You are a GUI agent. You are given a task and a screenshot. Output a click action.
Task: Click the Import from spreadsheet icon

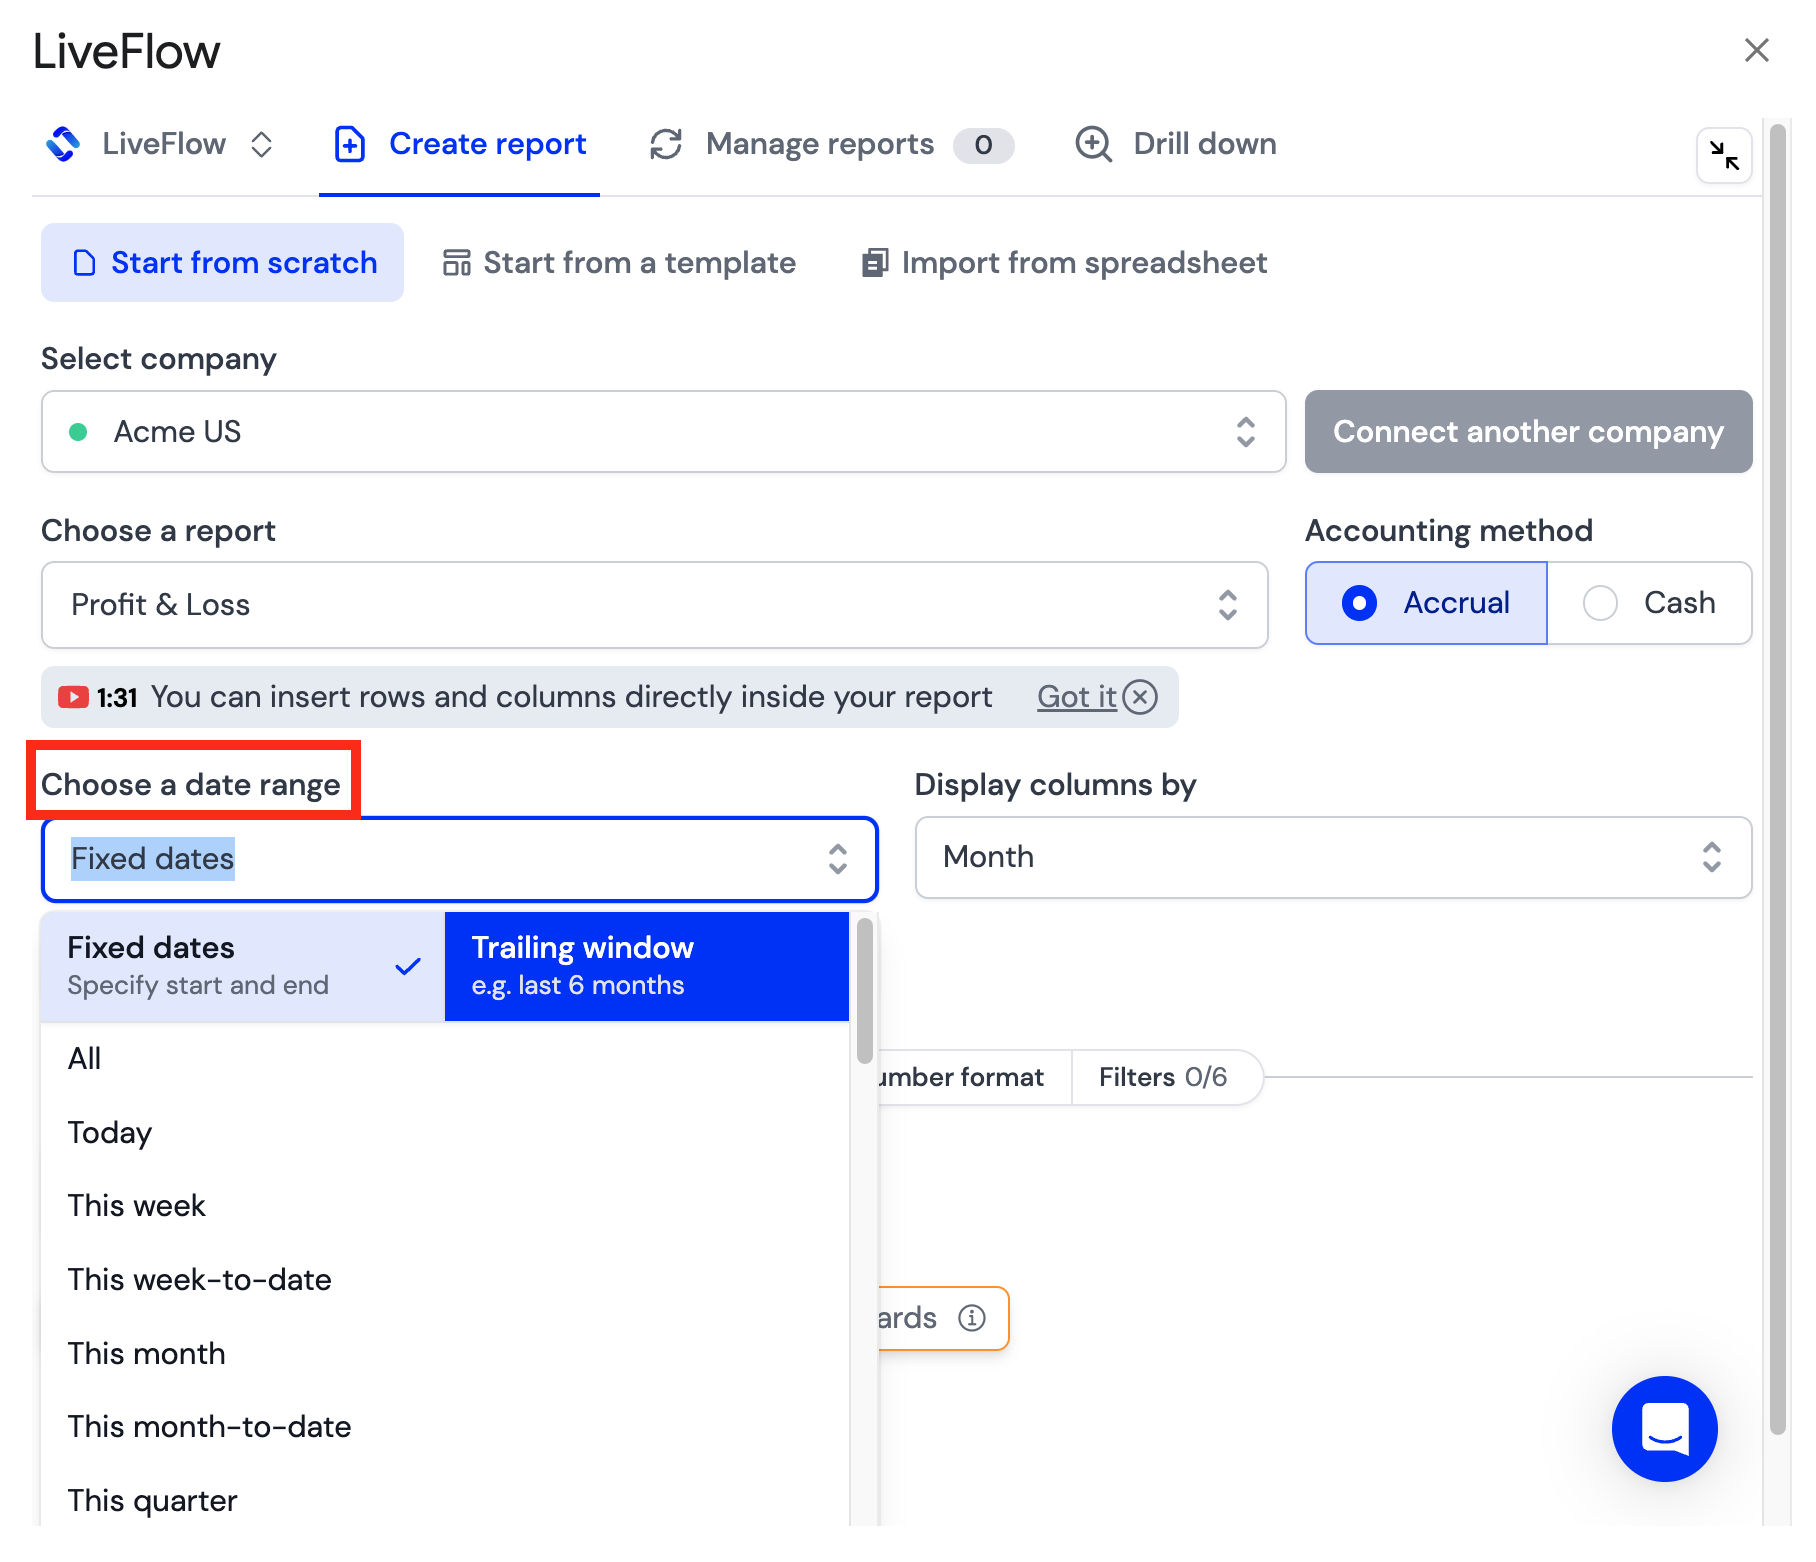(875, 262)
